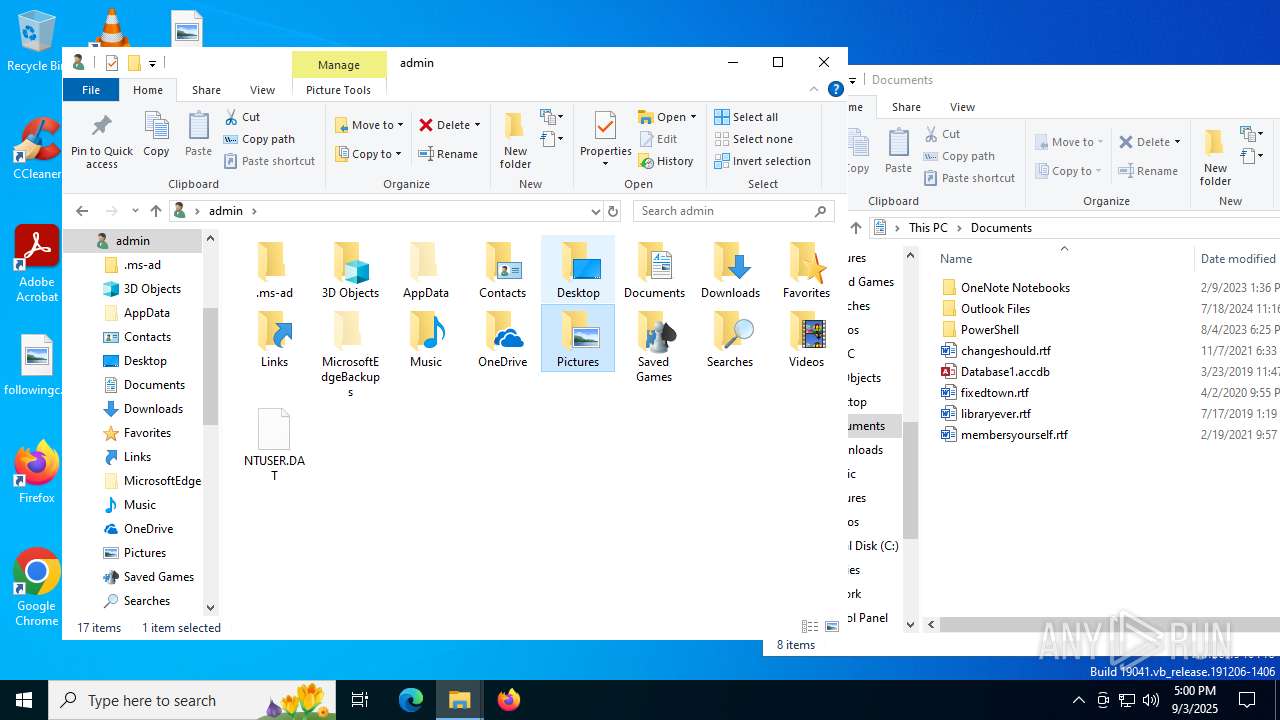Expand the ribbon New item dropdown

[552, 117]
